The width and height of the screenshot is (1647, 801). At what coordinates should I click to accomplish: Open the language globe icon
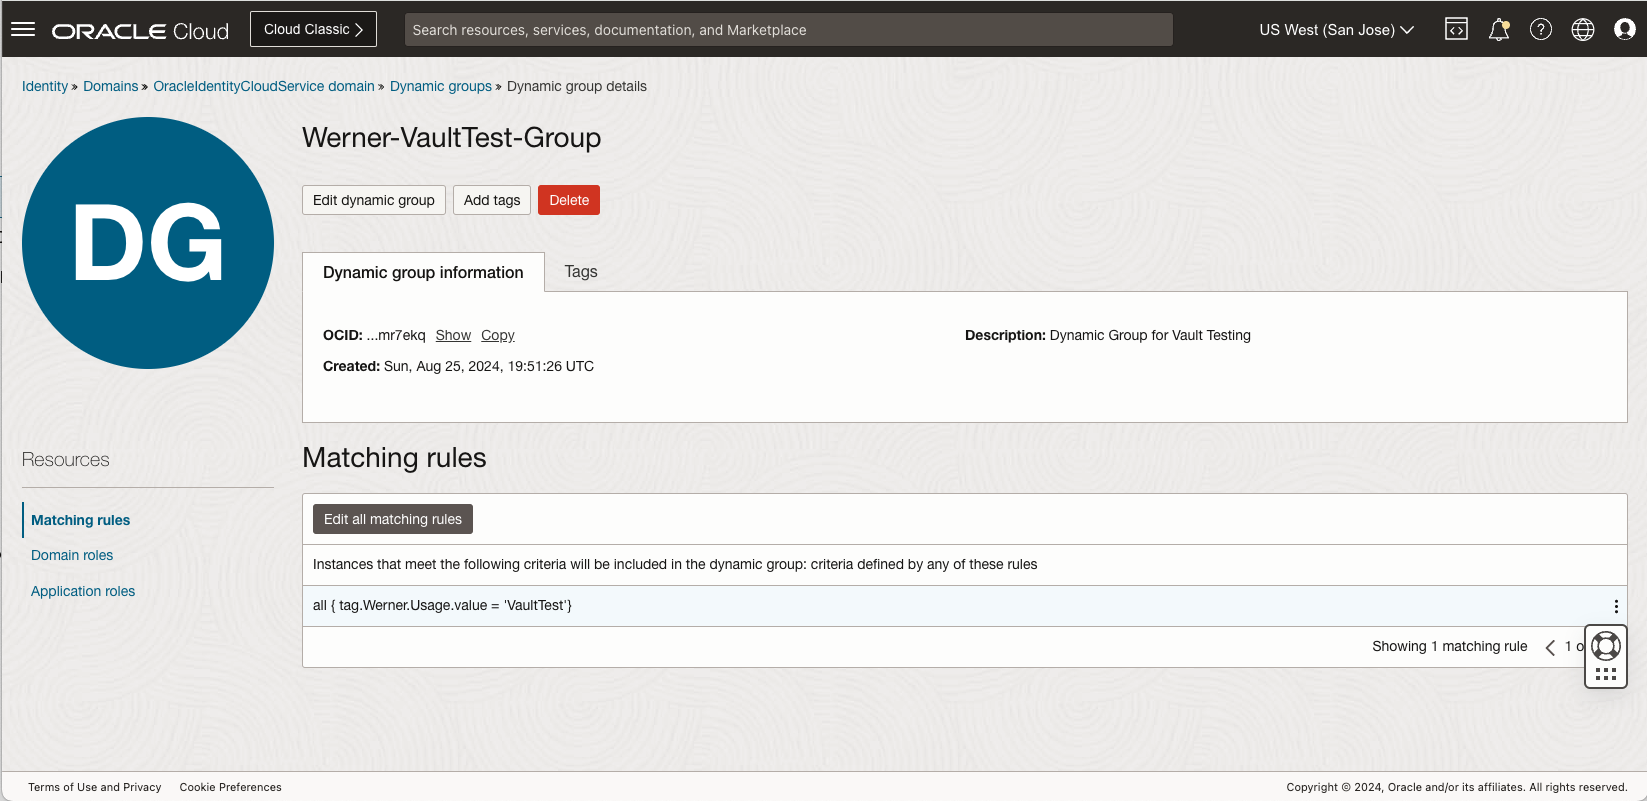pyautogui.click(x=1582, y=29)
